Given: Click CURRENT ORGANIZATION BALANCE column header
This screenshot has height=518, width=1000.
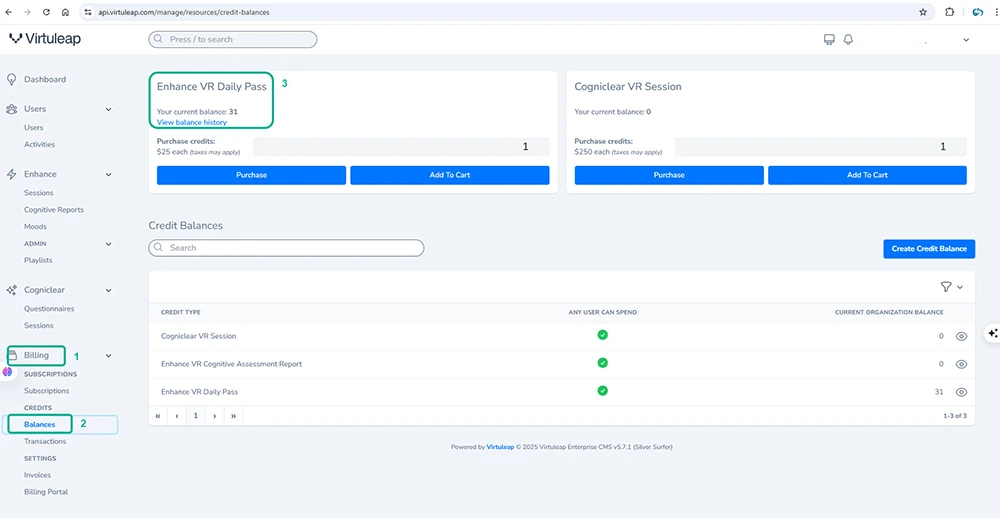Looking at the screenshot, I should [x=889, y=313].
